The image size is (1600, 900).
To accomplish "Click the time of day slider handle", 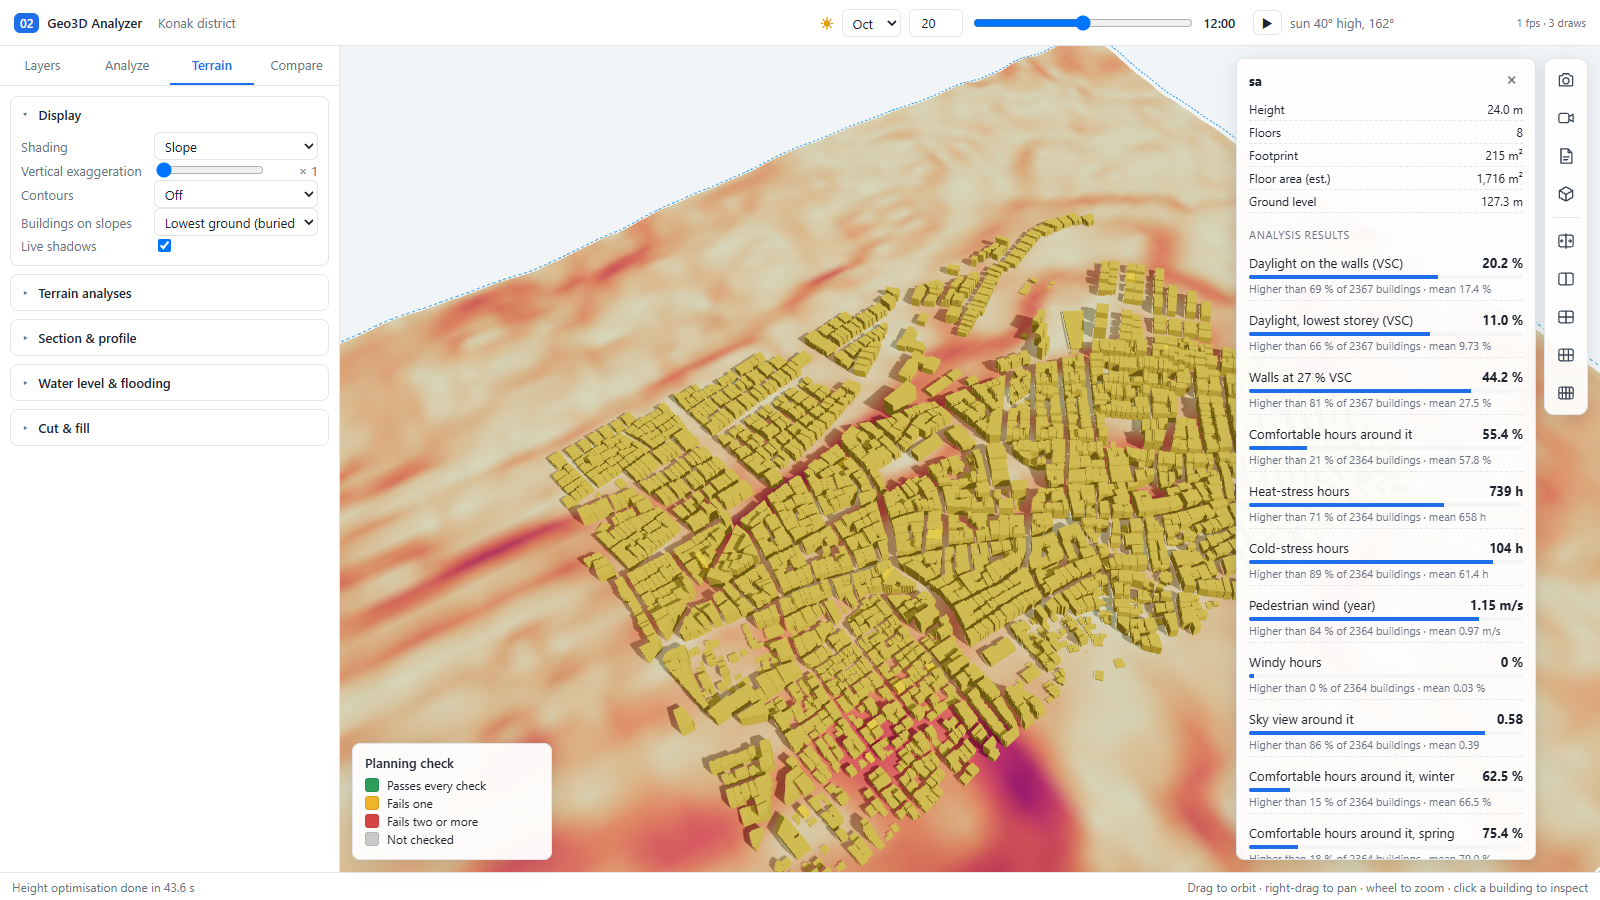I will pyautogui.click(x=1083, y=23).
